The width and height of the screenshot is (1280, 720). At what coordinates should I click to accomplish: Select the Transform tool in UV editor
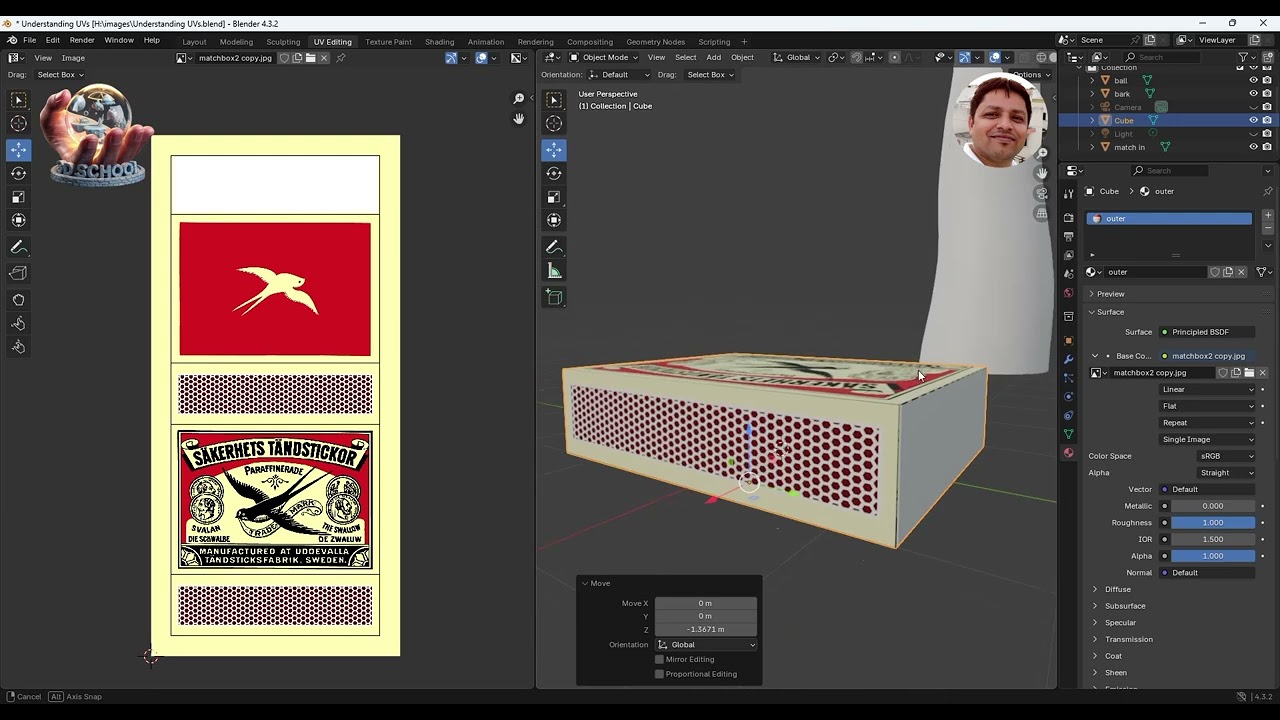18,220
